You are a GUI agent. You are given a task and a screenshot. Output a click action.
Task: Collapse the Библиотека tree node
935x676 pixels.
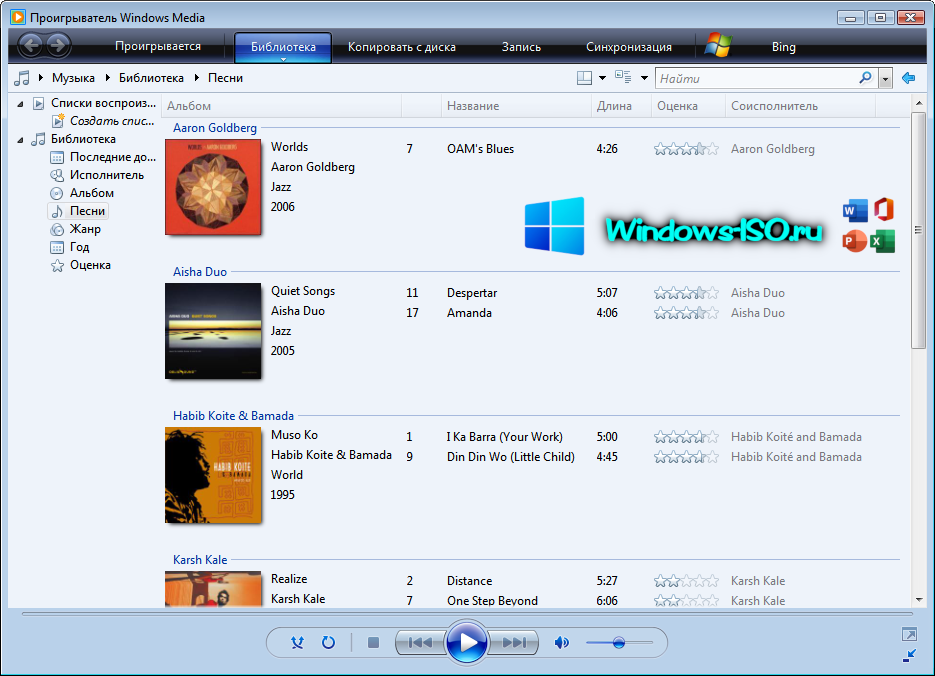tap(20, 140)
